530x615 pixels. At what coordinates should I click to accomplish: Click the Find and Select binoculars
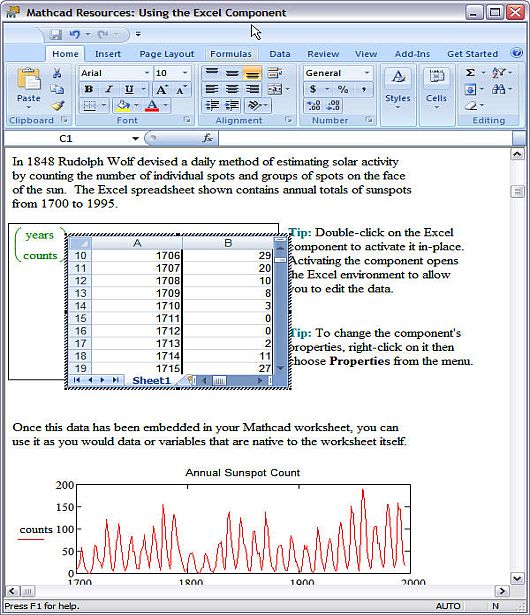[x=498, y=89]
